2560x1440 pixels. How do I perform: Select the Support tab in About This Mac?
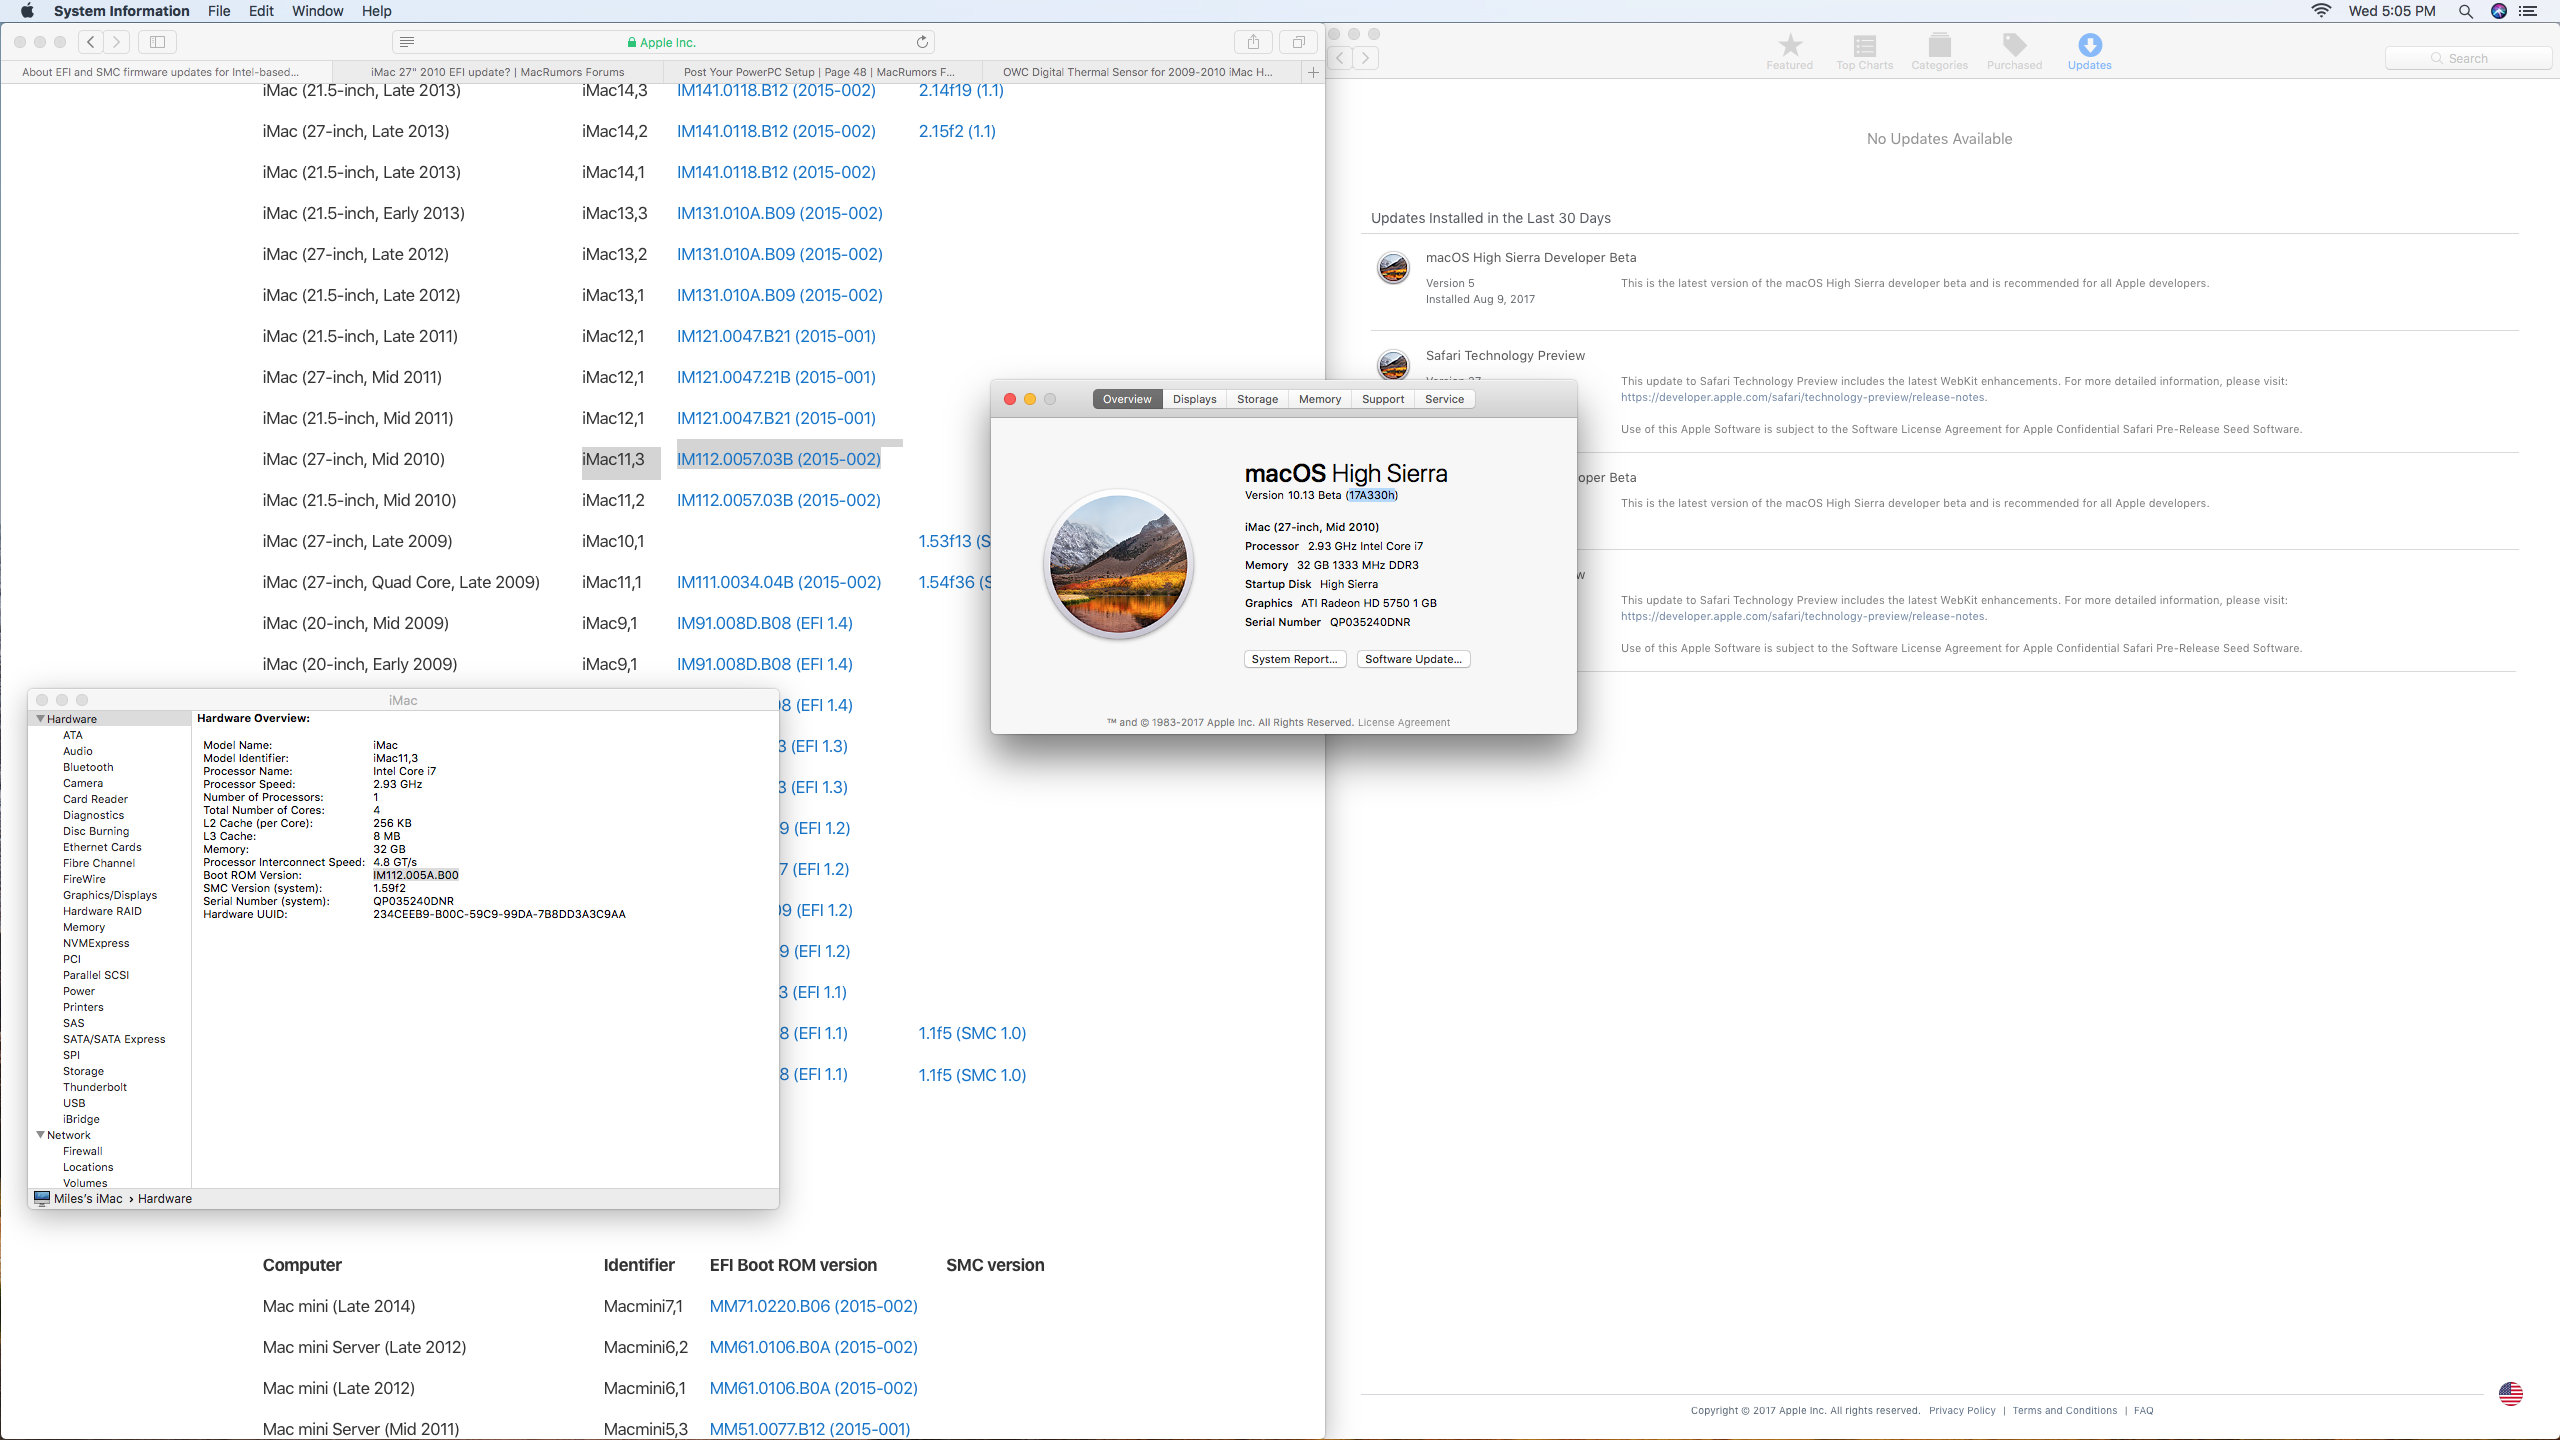click(1383, 399)
